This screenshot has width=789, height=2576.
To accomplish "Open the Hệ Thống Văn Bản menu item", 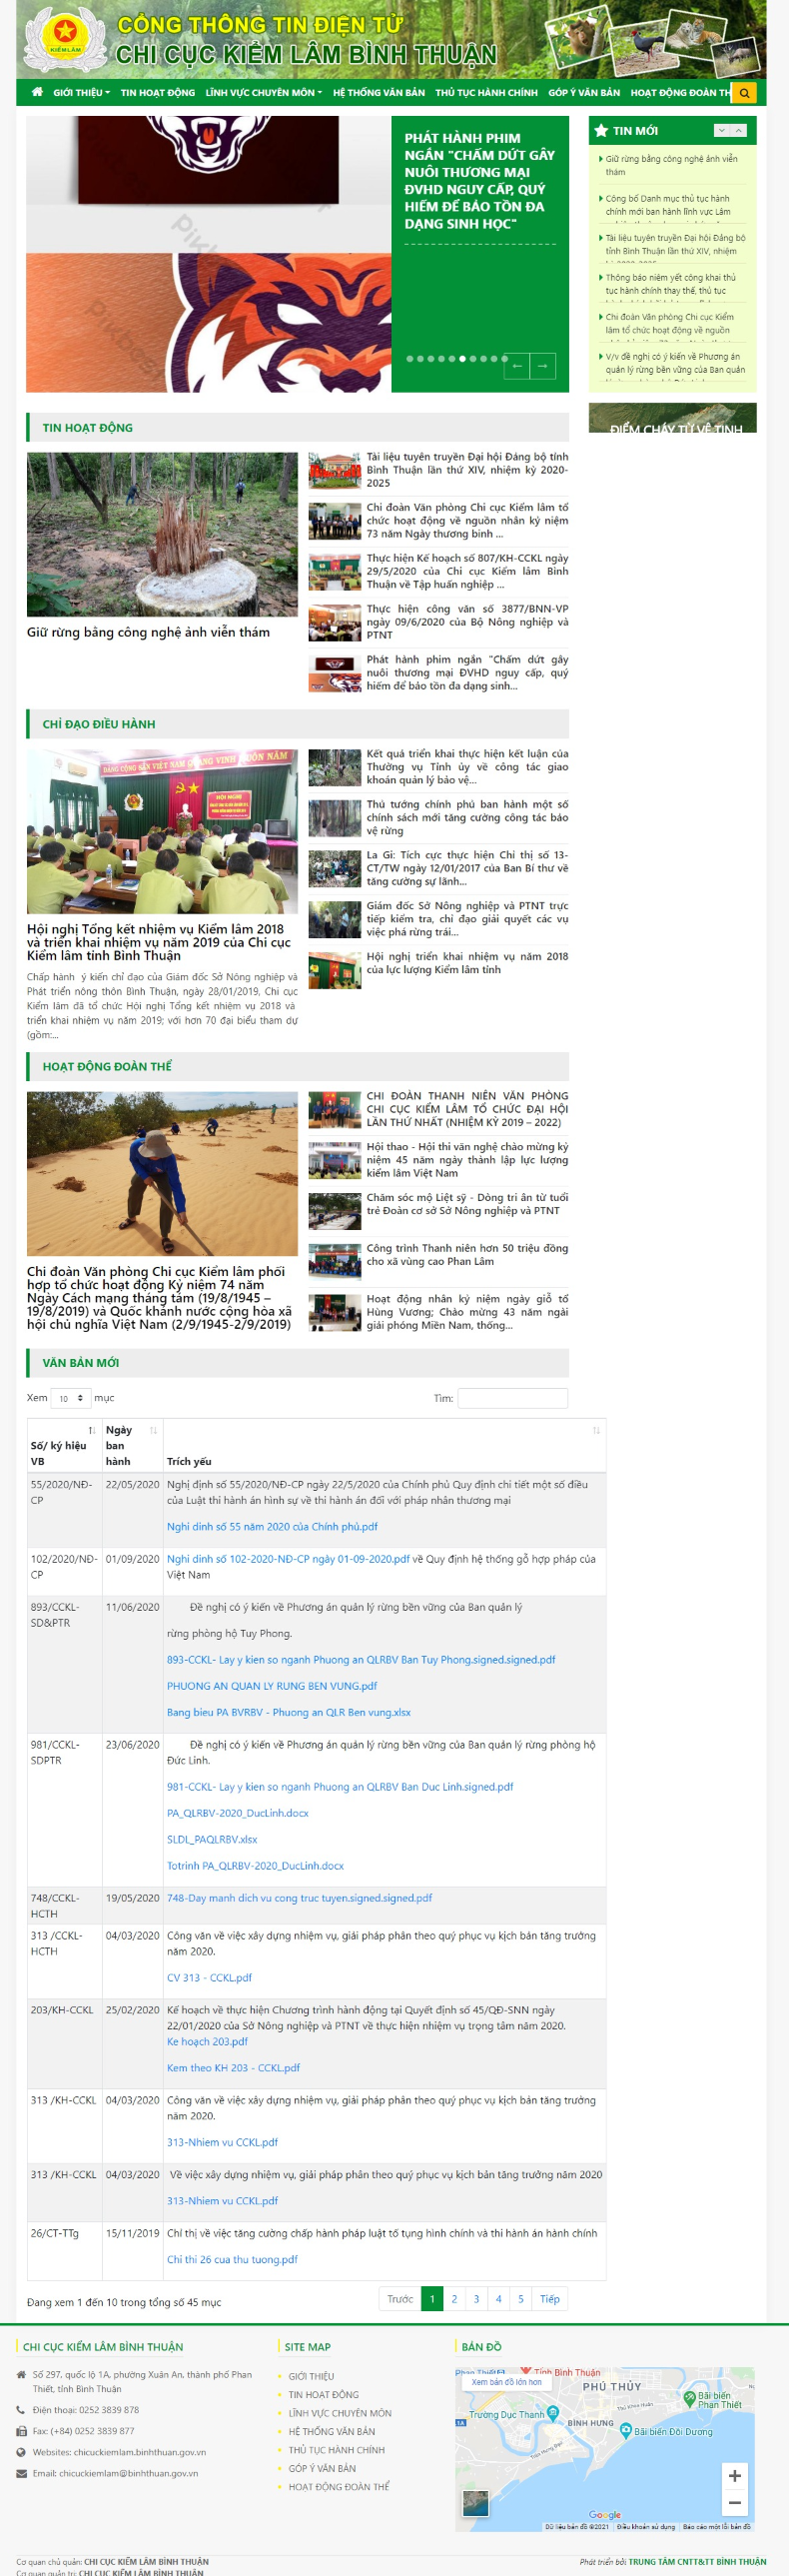I will coord(378,93).
